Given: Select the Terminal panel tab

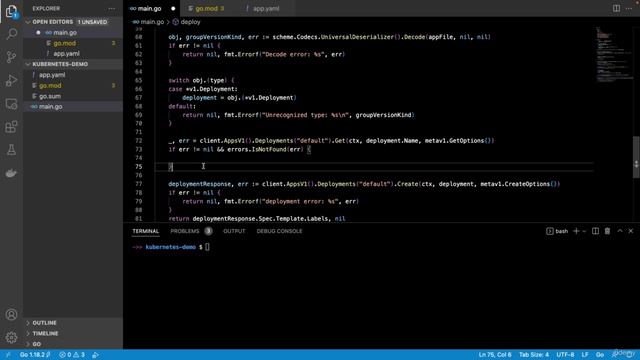Looking at the screenshot, I should click(145, 231).
